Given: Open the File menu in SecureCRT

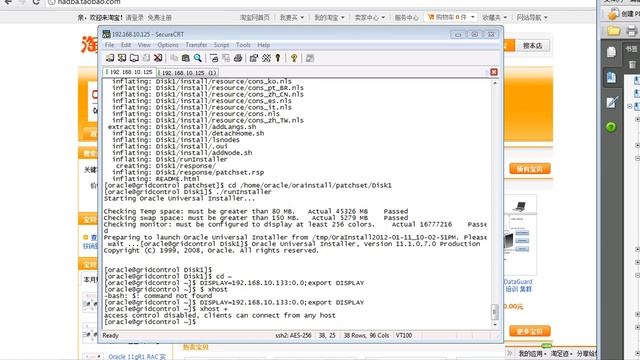Looking at the screenshot, I should pyautogui.click(x=109, y=45).
